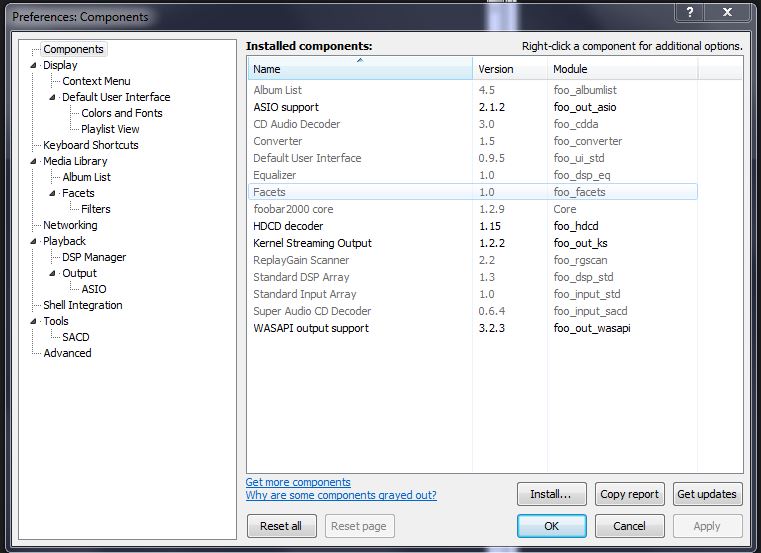Select the Album List component row
The width and height of the screenshot is (761, 553).
click(x=472, y=90)
